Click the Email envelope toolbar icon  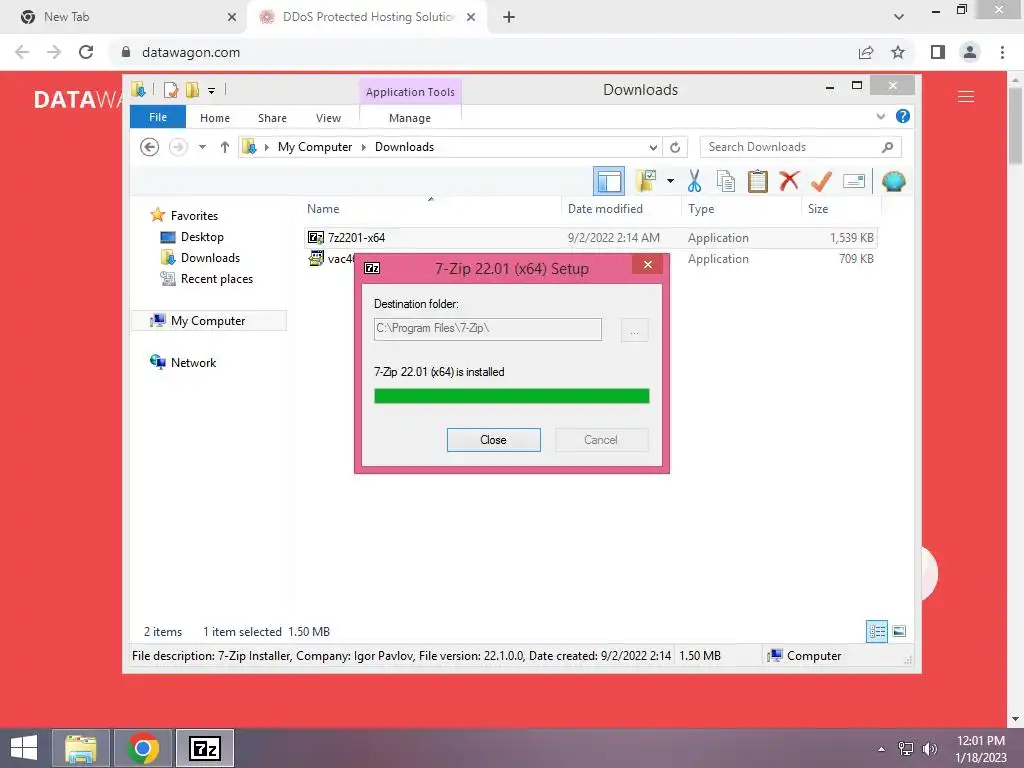pyautogui.click(x=854, y=181)
